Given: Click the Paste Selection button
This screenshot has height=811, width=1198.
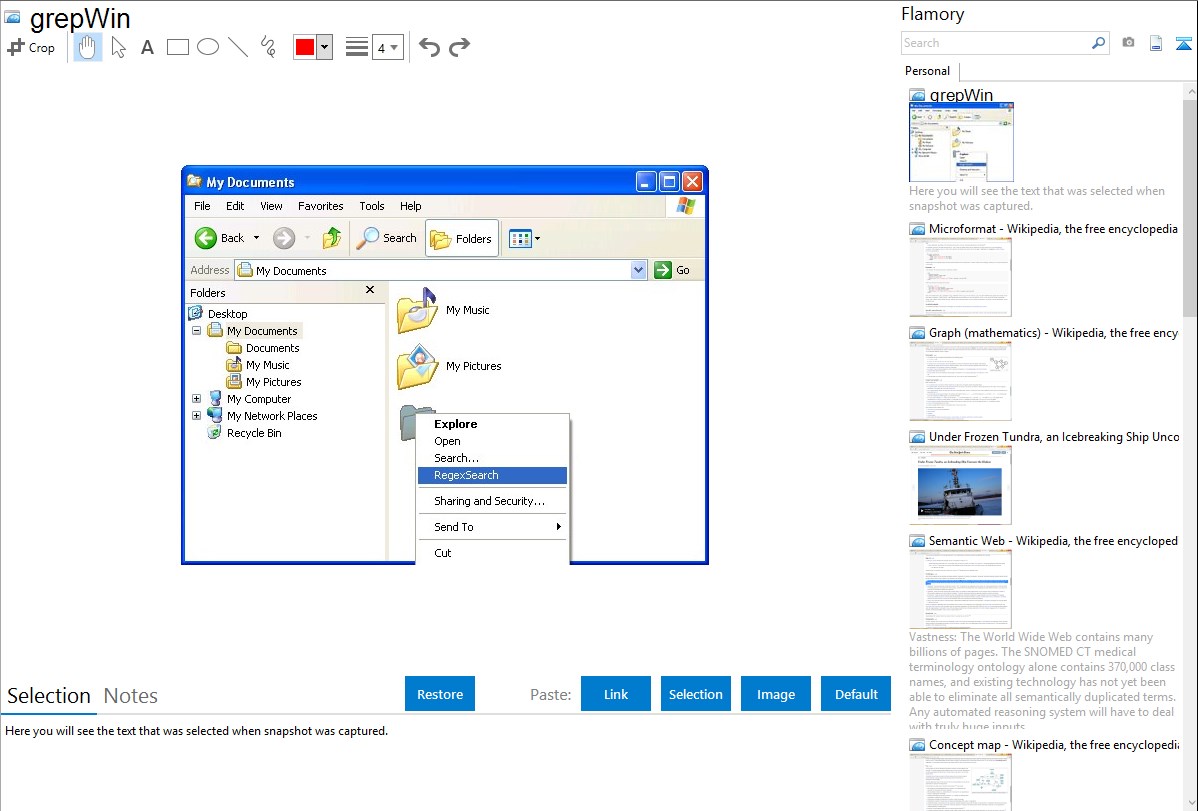Looking at the screenshot, I should 696,694.
